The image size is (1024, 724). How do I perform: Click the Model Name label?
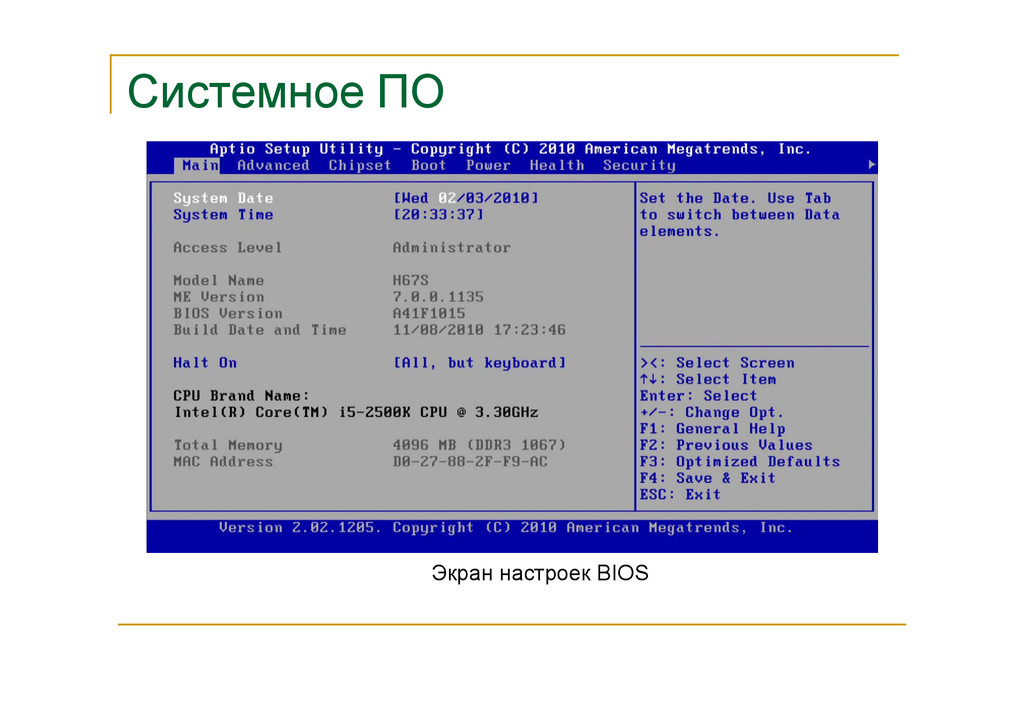(x=219, y=281)
